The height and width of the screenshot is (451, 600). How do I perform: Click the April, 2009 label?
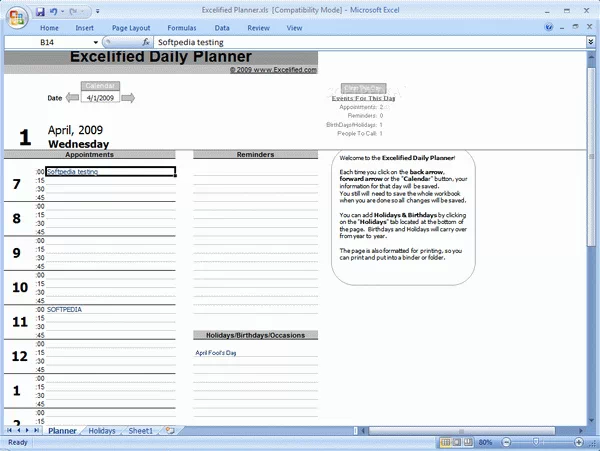pyautogui.click(x=75, y=130)
